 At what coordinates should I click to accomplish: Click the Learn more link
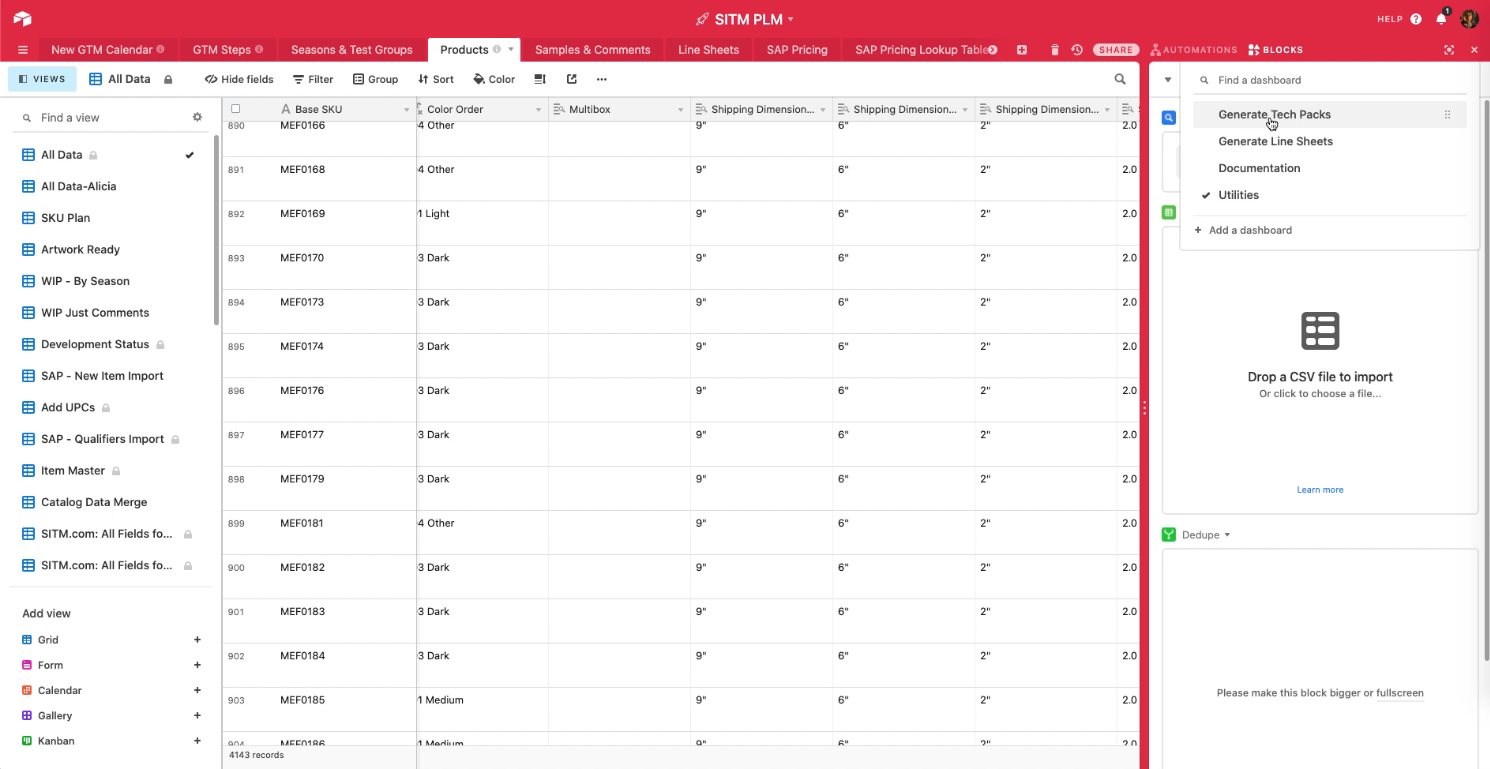(x=1320, y=489)
